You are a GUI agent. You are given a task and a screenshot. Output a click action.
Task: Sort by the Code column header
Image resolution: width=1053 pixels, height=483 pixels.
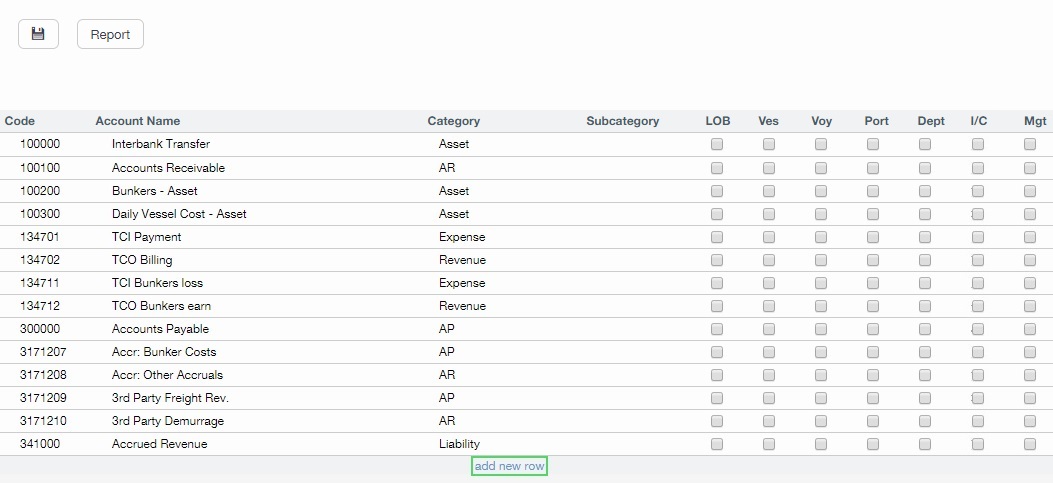coord(20,121)
